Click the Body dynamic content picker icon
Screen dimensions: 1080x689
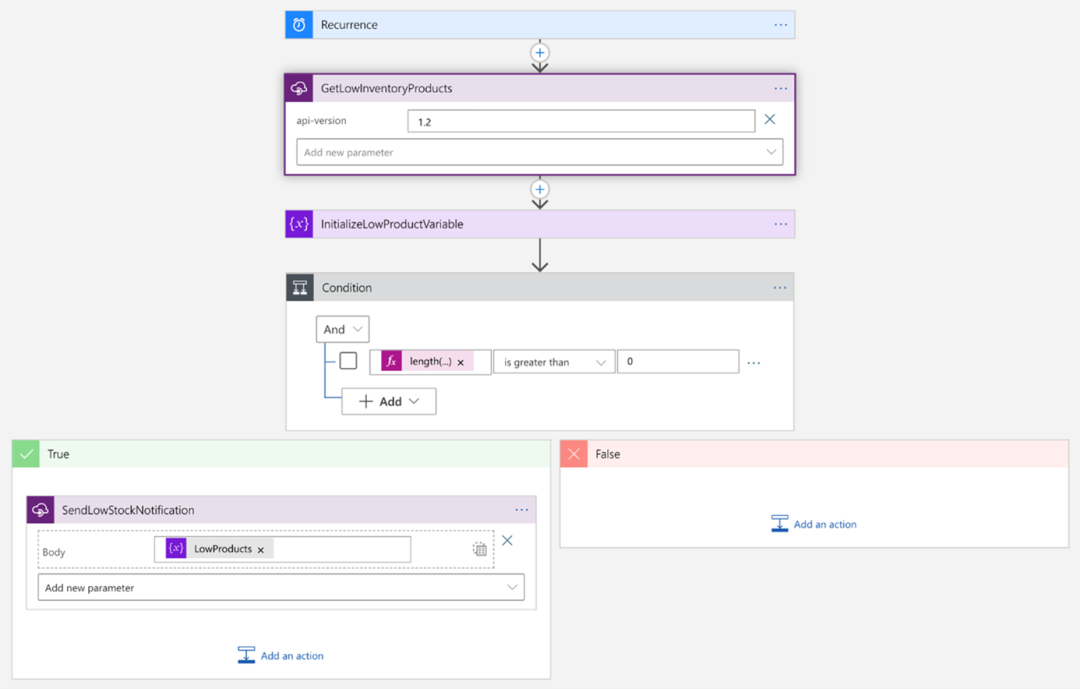coord(479,549)
